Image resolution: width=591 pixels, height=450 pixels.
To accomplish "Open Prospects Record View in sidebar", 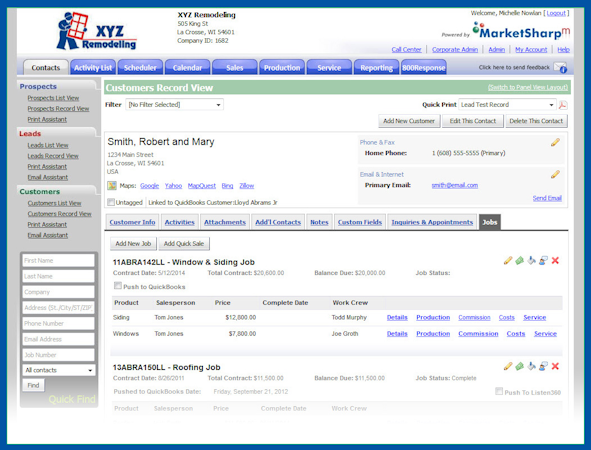I will 58,109.
